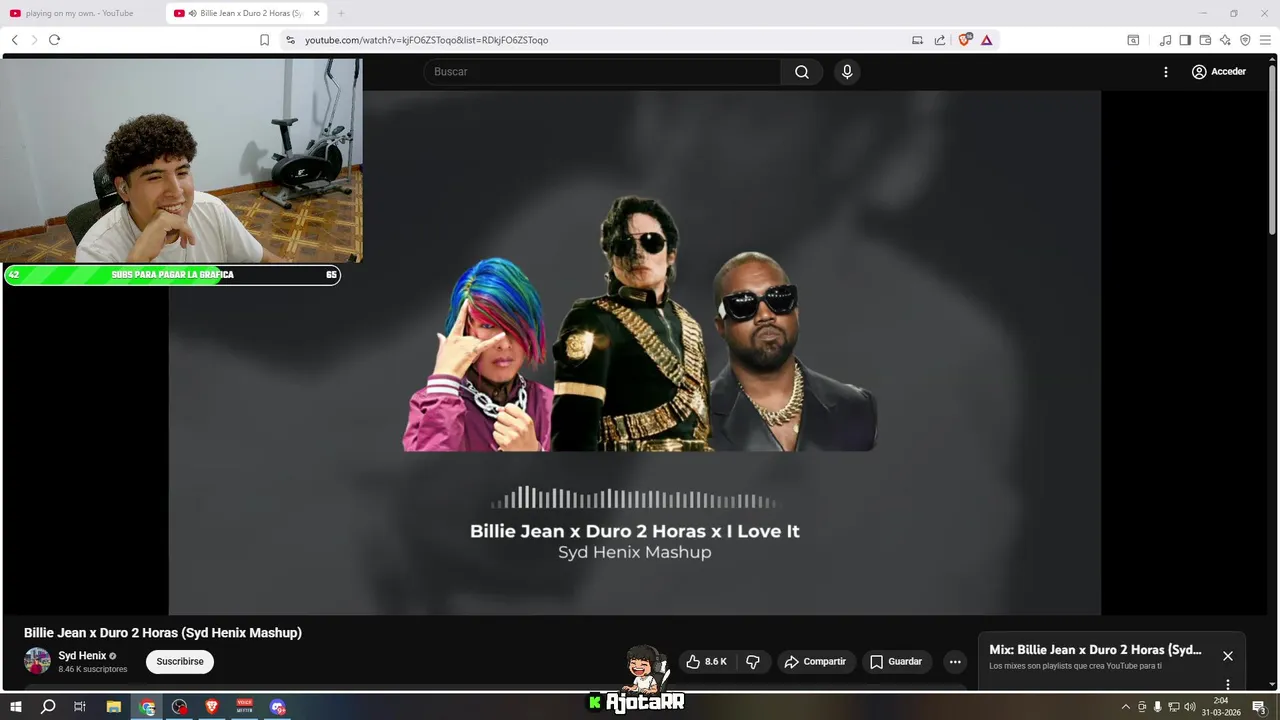This screenshot has height=720, width=1280.
Task: Click Mix: Billie Jean x Duro playlist title
Action: [x=1095, y=650]
